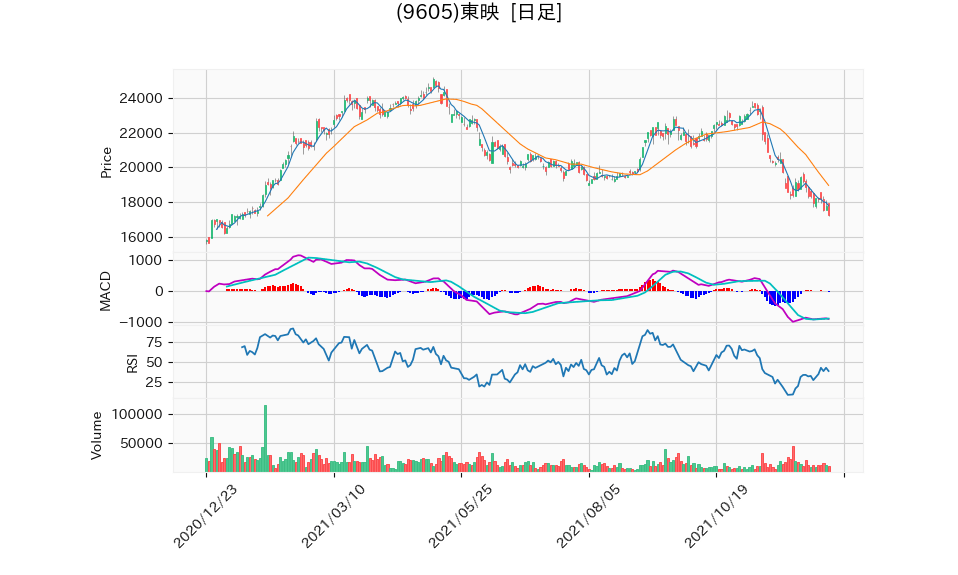Click the 22000 price tick label
958x575 pixels.
pos(141,133)
